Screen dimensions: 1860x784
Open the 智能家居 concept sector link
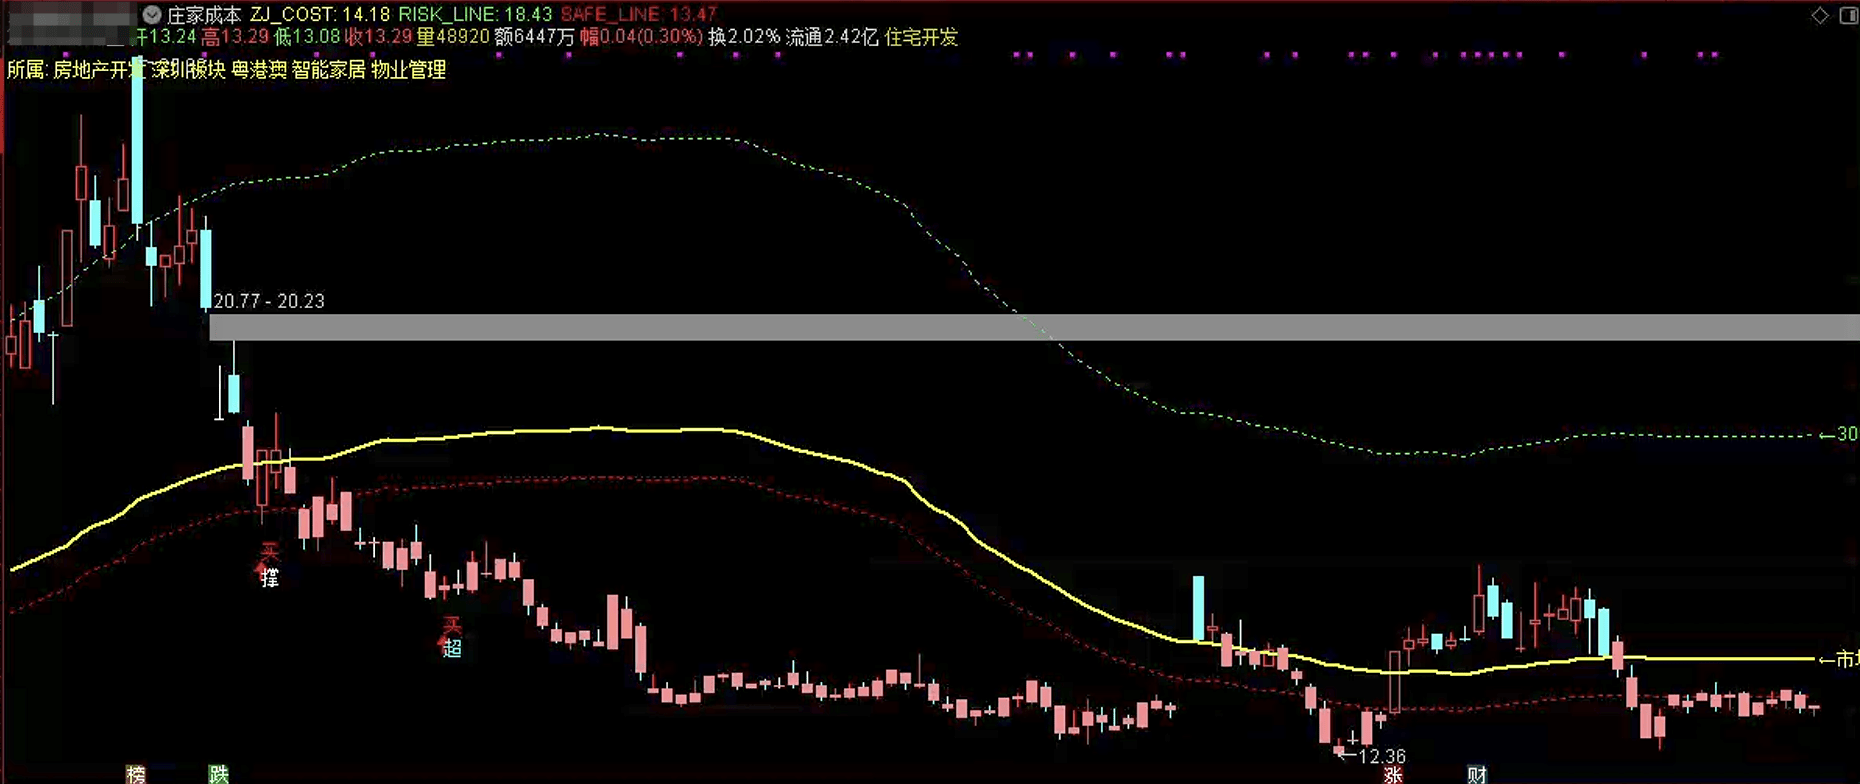(x=329, y=70)
